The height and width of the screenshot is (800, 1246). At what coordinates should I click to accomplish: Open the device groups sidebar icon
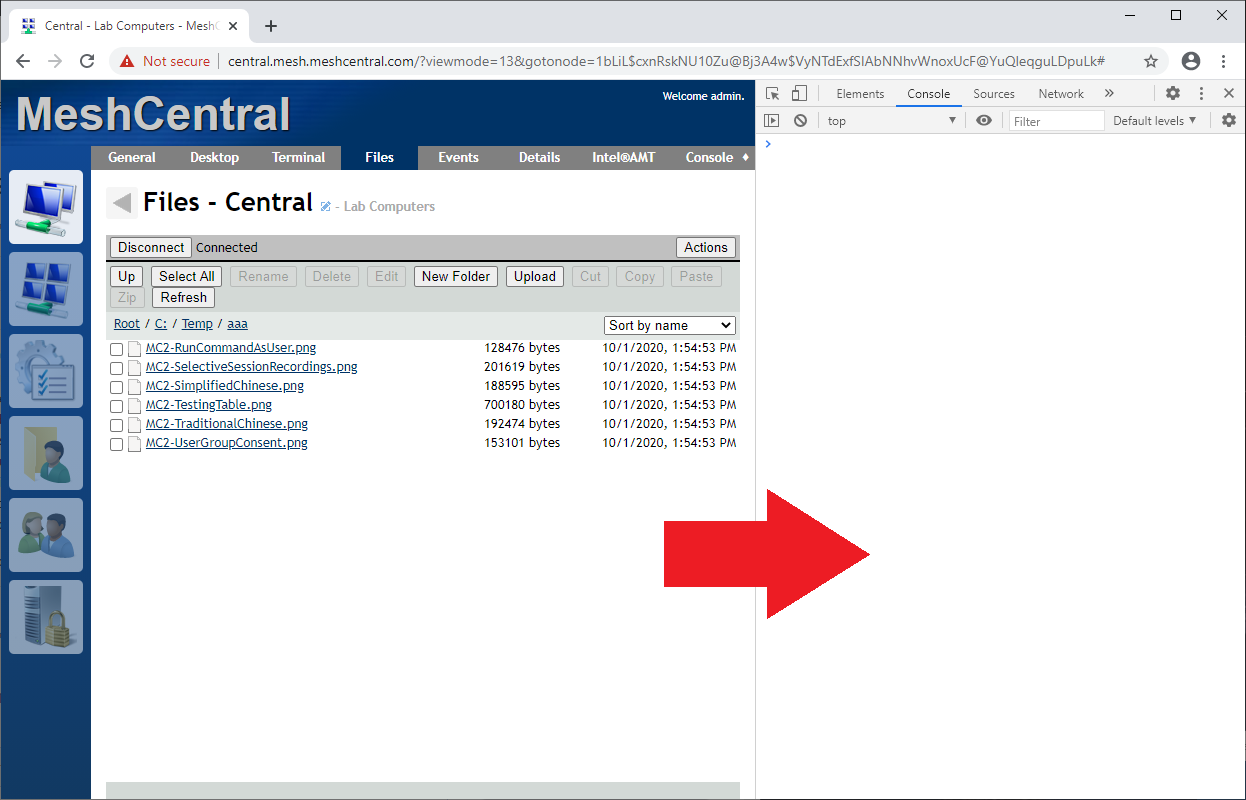46,289
